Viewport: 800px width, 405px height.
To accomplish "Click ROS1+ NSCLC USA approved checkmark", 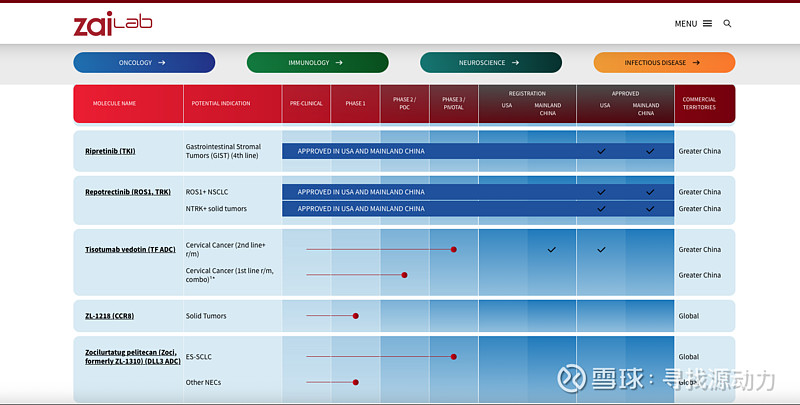I will coord(602,192).
